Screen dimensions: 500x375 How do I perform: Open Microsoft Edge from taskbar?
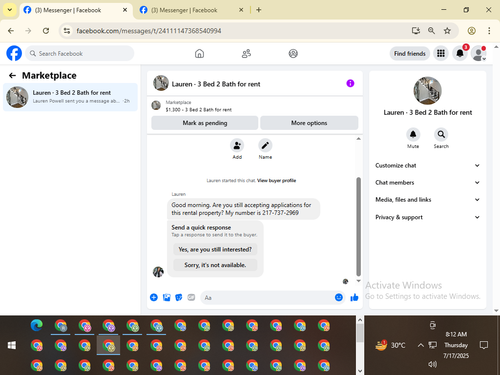click(37, 325)
